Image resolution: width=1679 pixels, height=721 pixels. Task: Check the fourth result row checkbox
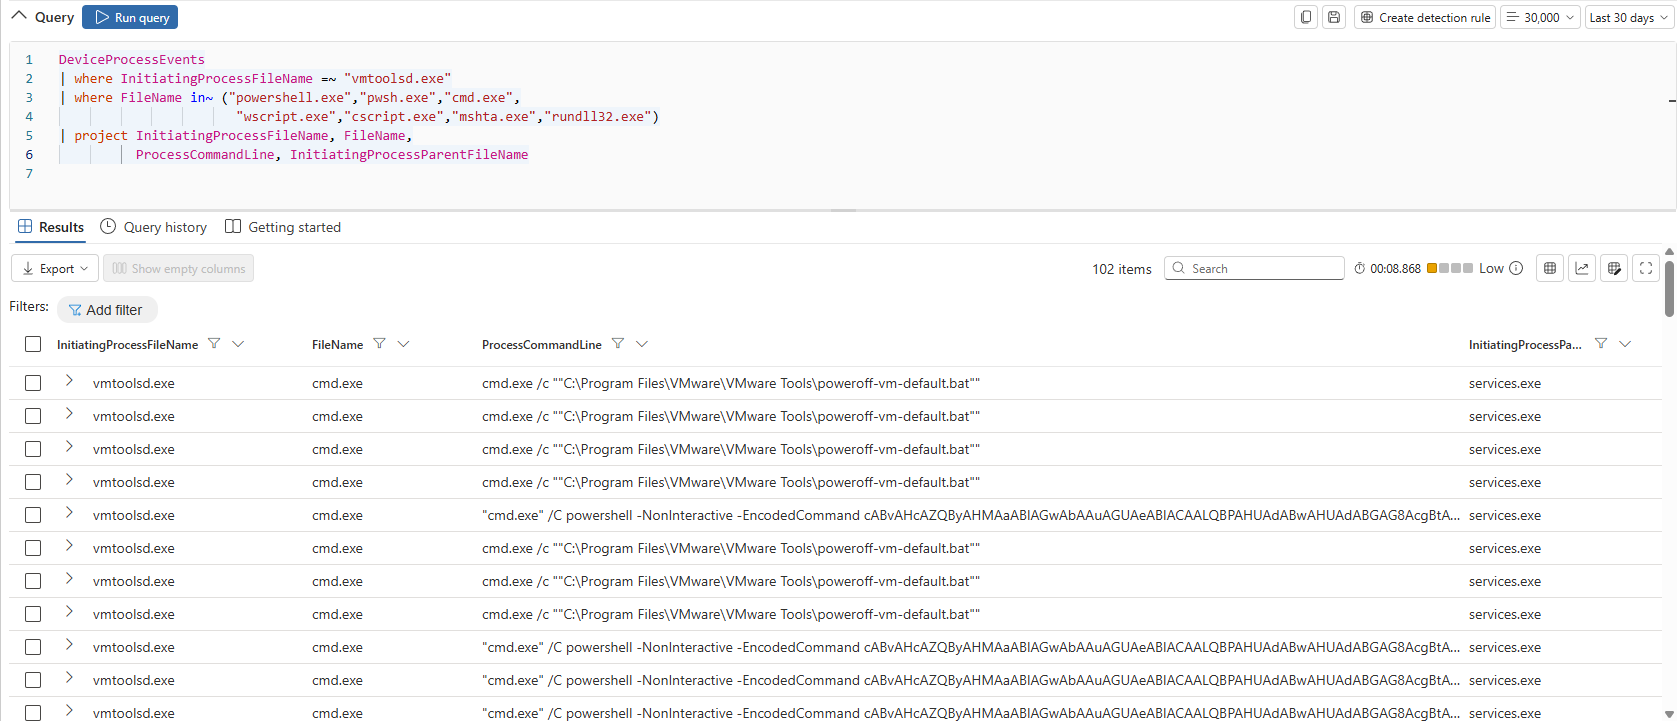click(33, 482)
